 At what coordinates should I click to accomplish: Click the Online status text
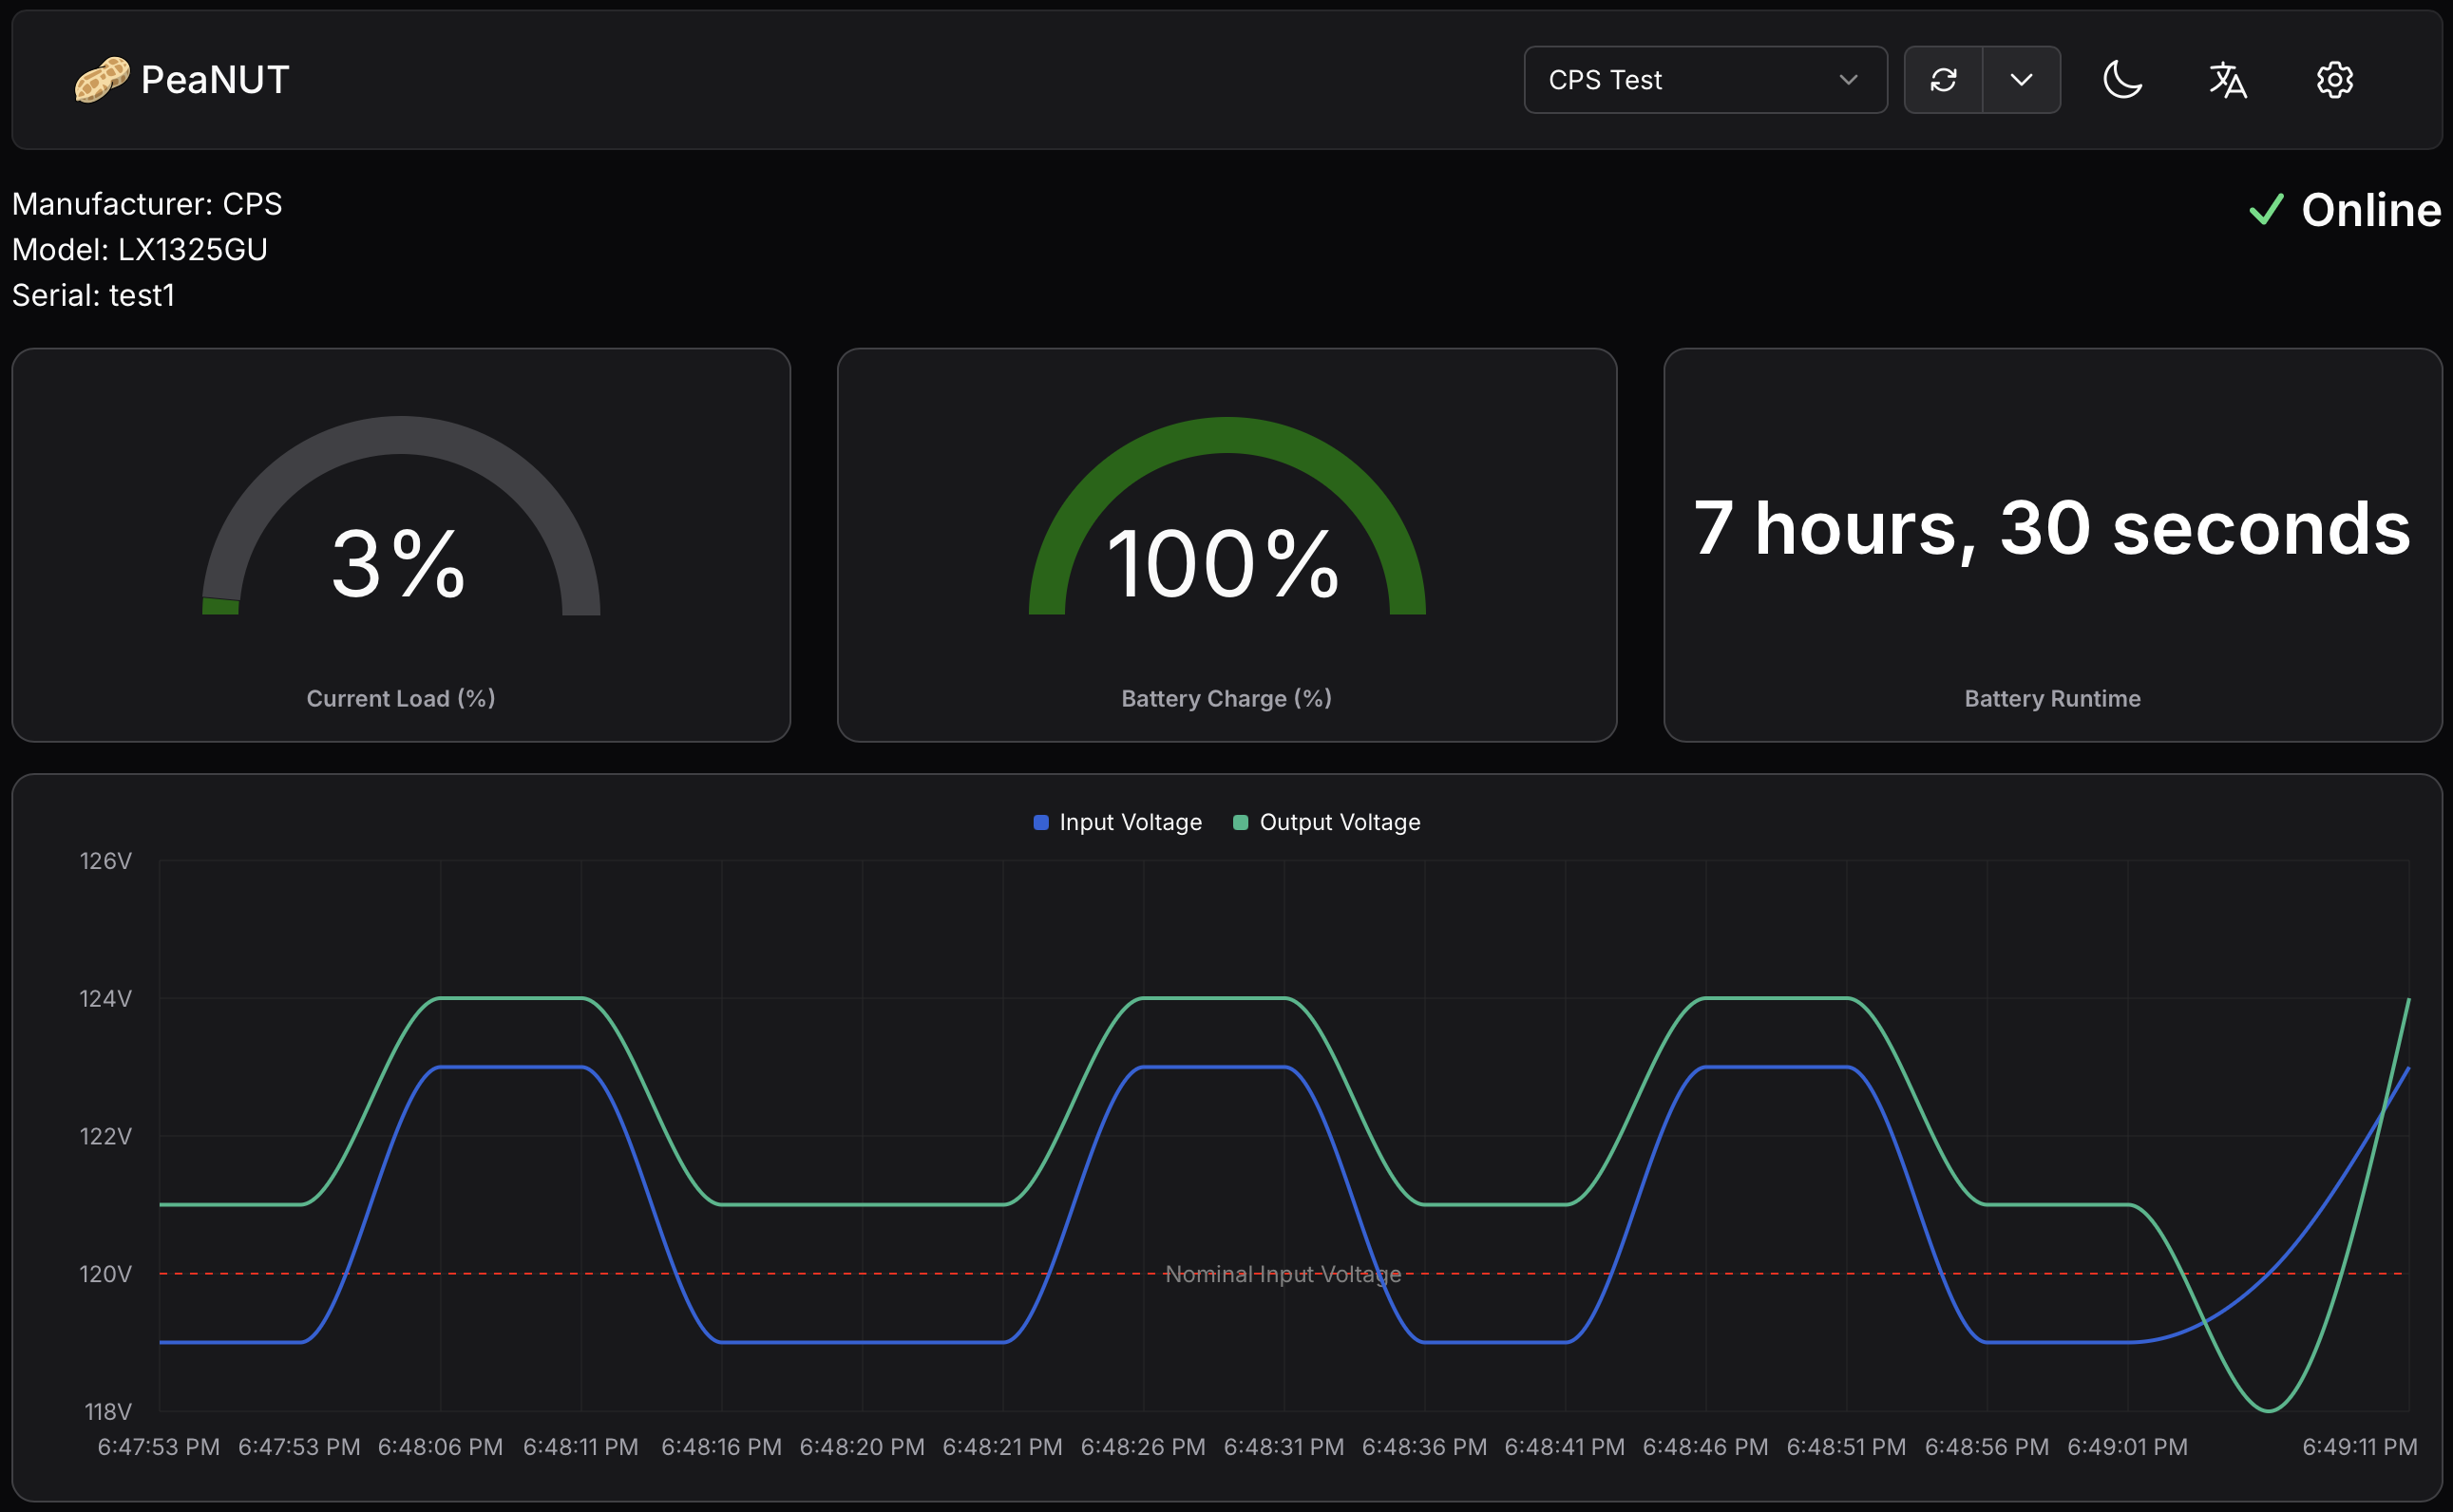click(x=2370, y=210)
